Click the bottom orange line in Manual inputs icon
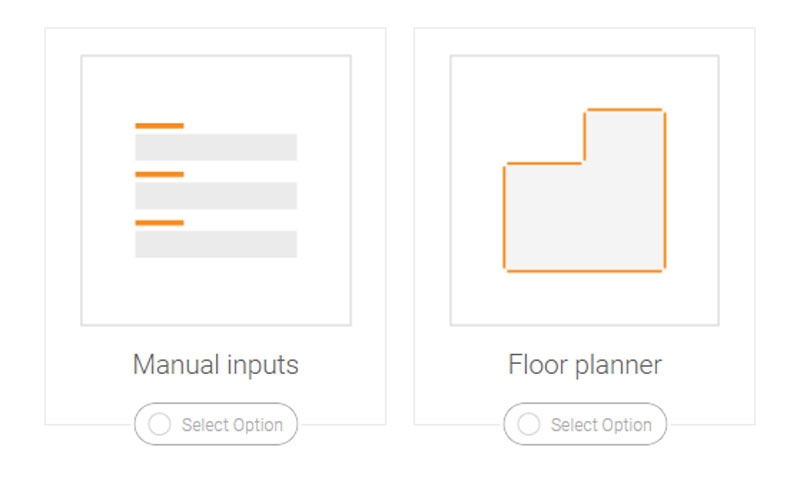The height and width of the screenshot is (487, 800). coord(159,222)
